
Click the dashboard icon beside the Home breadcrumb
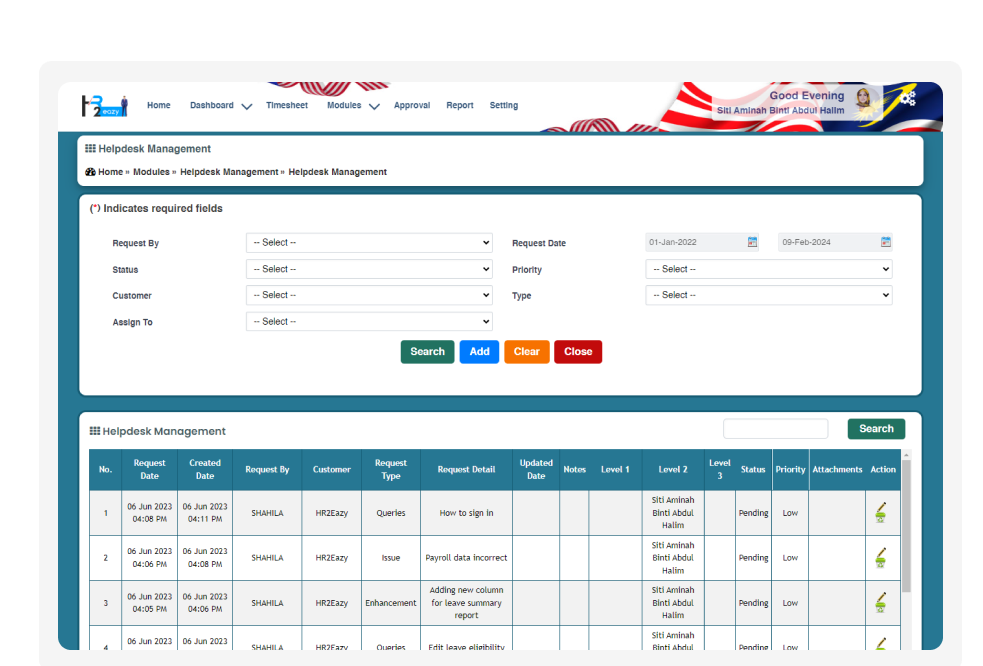(x=91, y=172)
